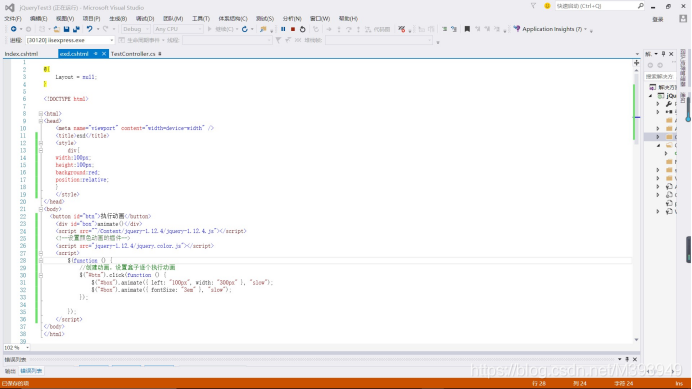The width and height of the screenshot is (692, 389).
Task: Open the Tools menu
Action: pyautogui.click(x=201, y=19)
